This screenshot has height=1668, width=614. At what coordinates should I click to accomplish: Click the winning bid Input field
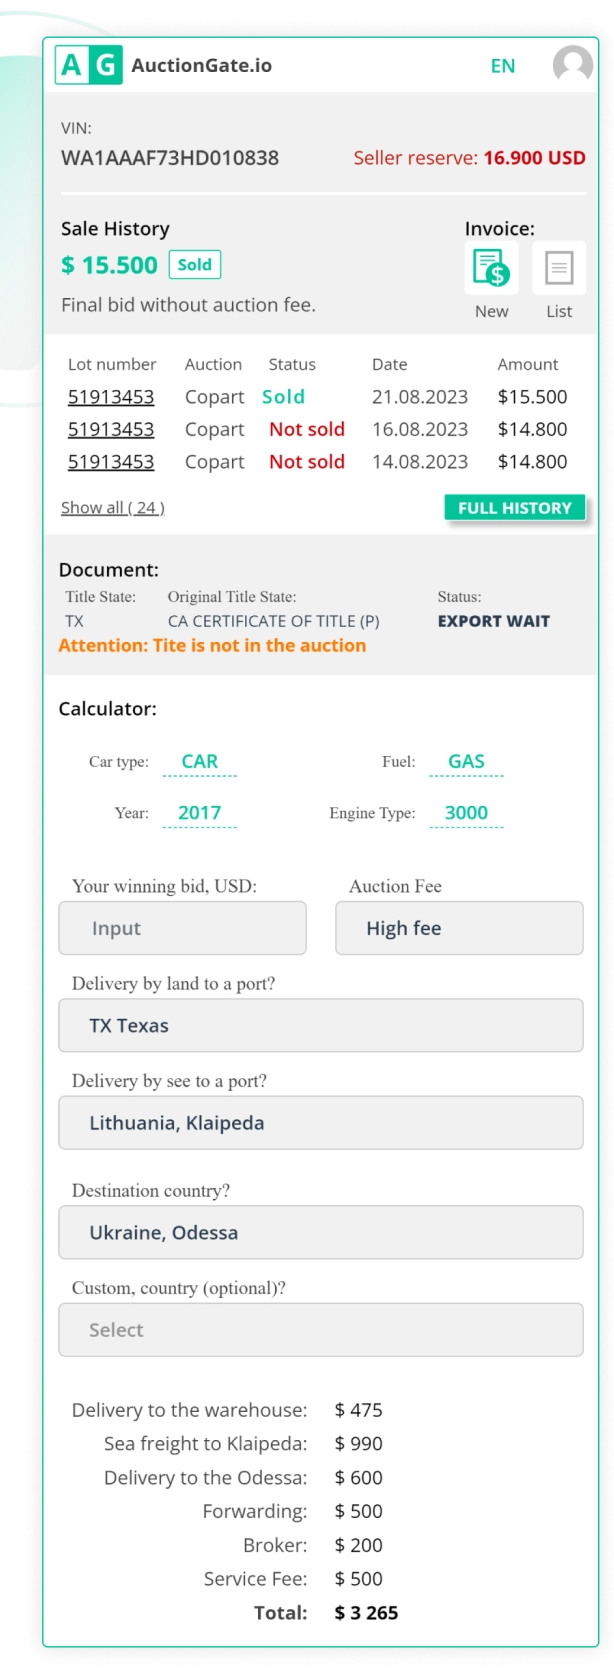182,928
